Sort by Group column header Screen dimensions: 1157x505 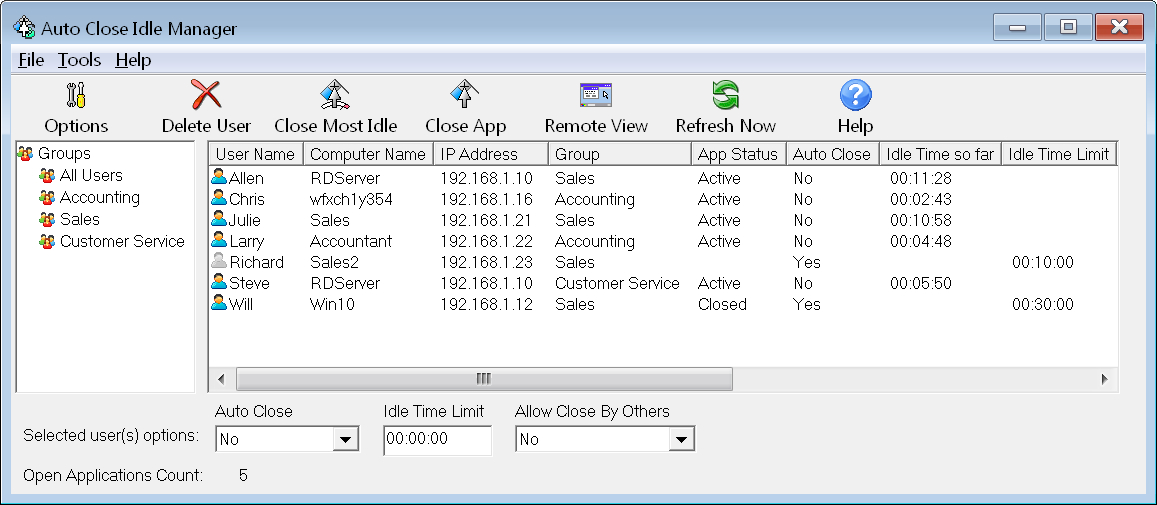620,154
